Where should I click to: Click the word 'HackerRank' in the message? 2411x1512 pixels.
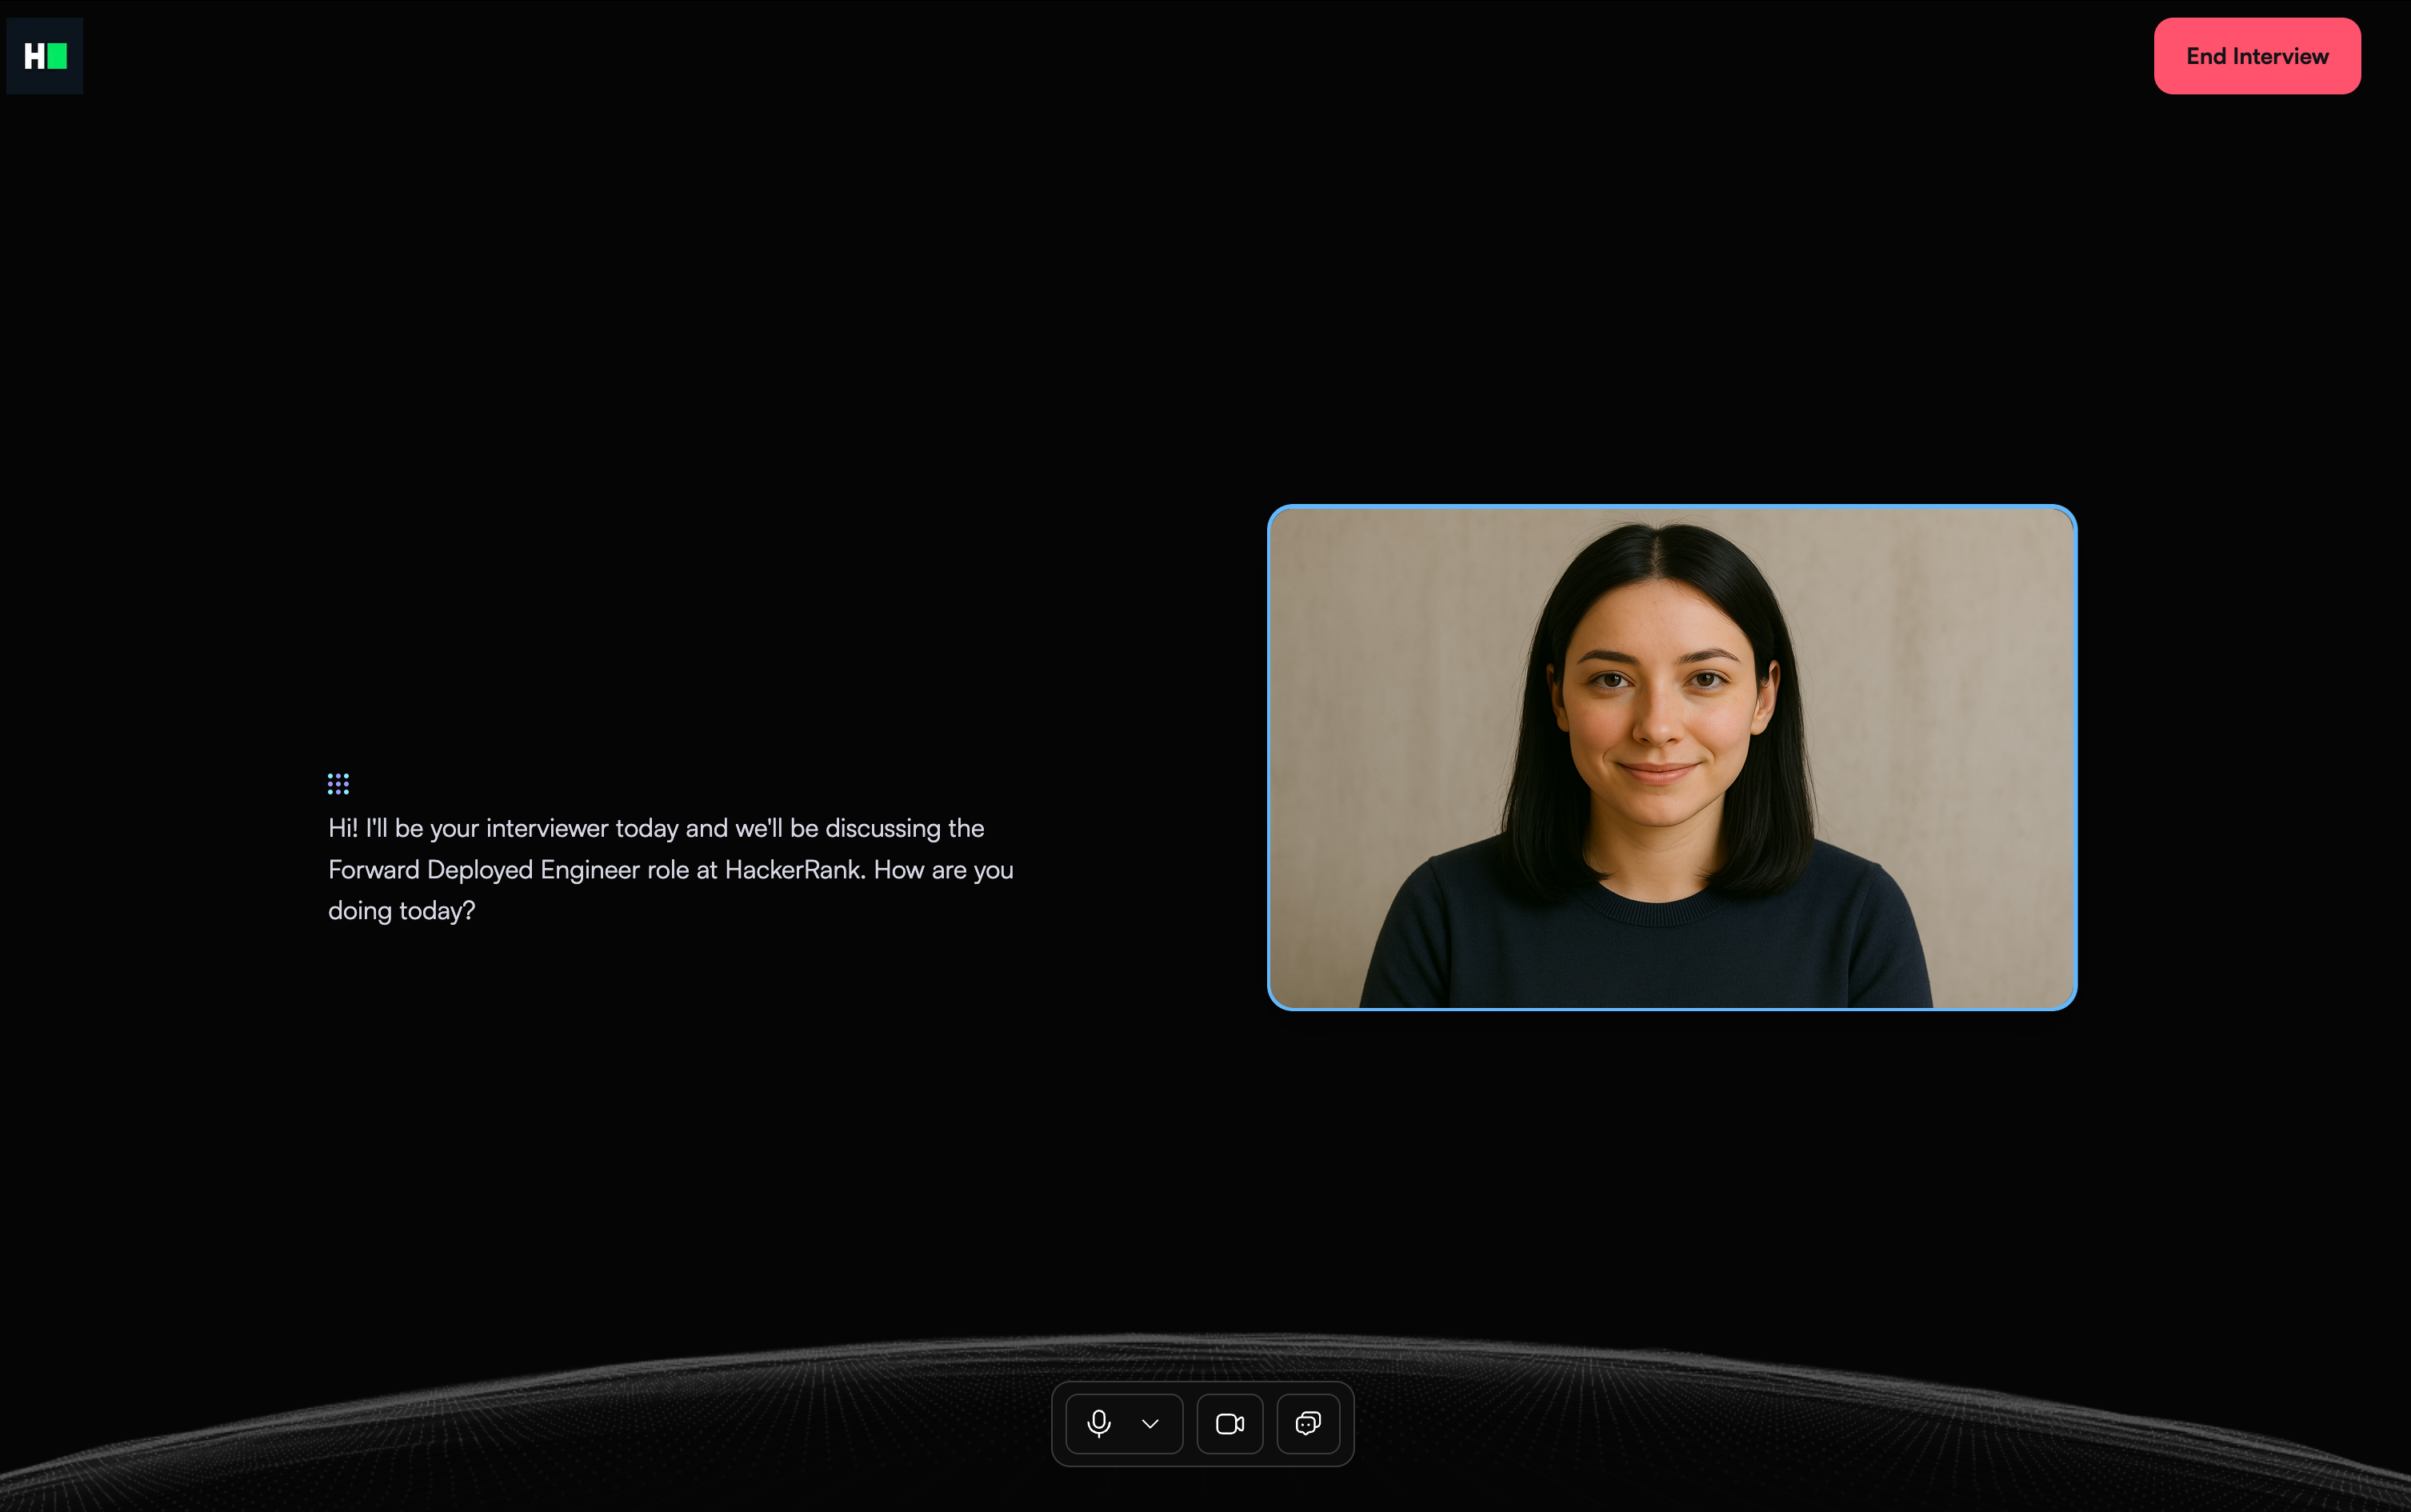(x=794, y=870)
